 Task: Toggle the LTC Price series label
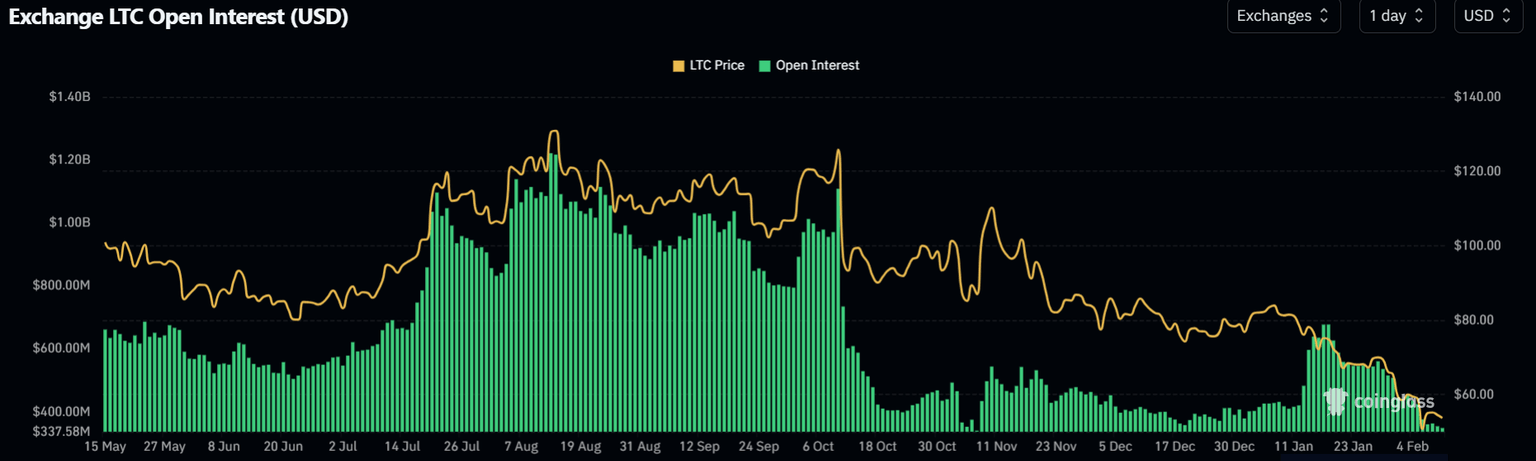(x=717, y=66)
